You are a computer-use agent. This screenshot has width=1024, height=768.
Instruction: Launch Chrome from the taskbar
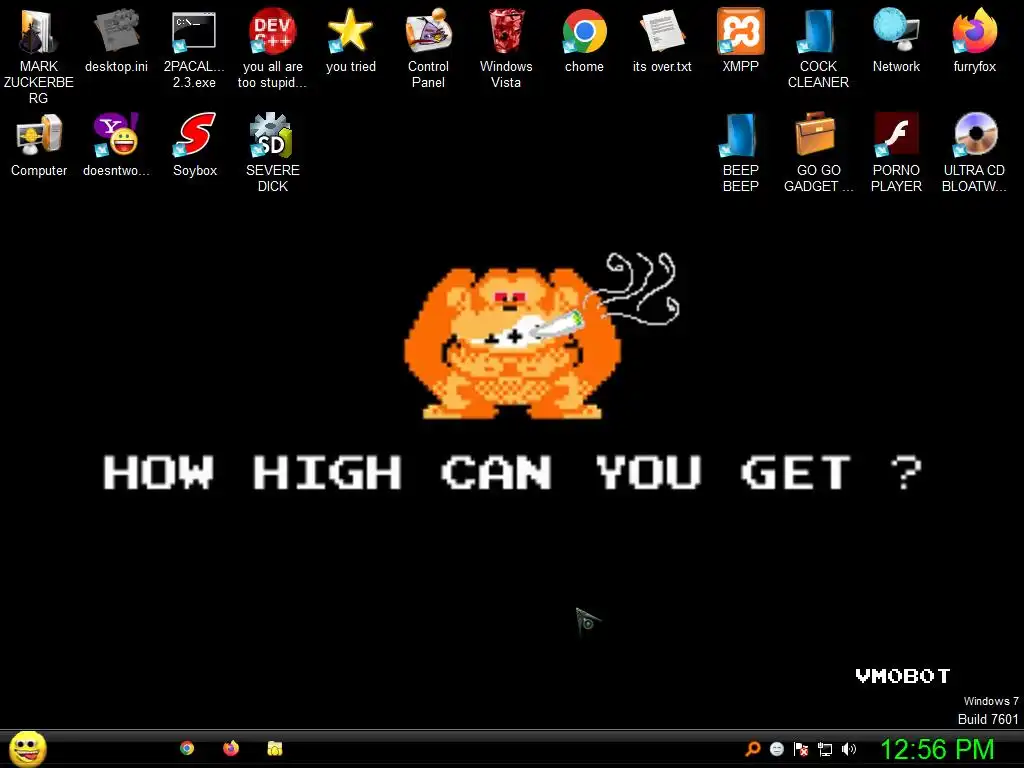(x=187, y=748)
